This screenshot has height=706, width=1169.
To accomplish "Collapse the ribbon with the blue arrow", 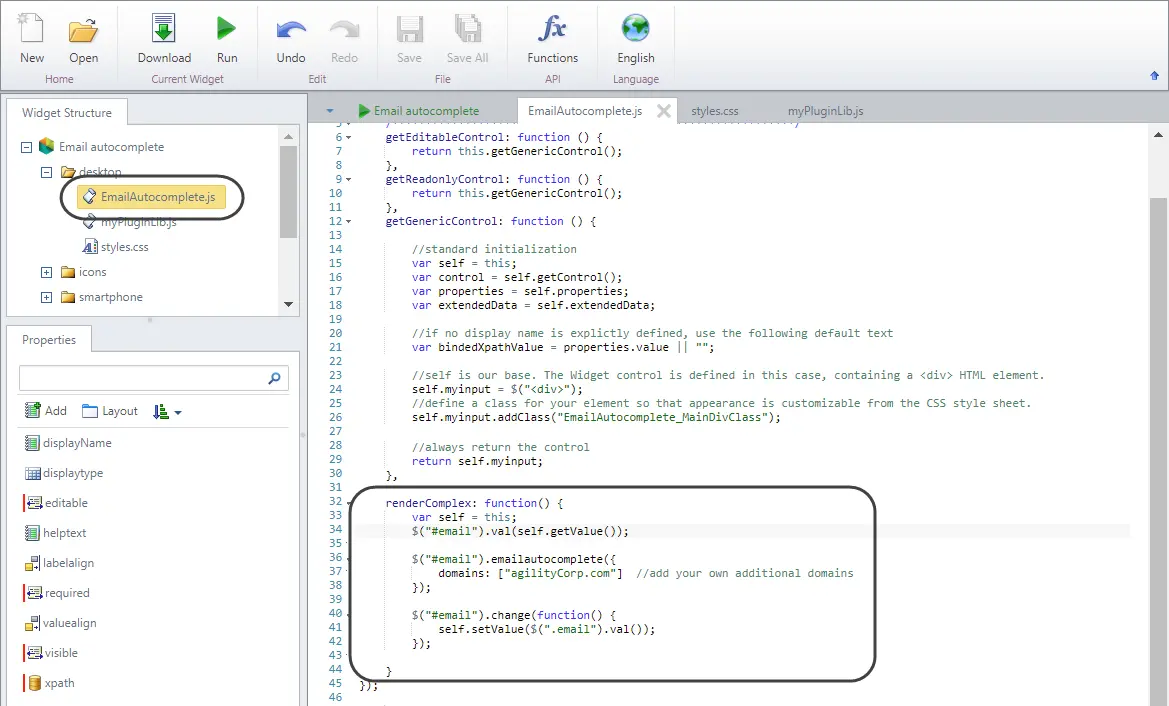I will coord(1154,75).
